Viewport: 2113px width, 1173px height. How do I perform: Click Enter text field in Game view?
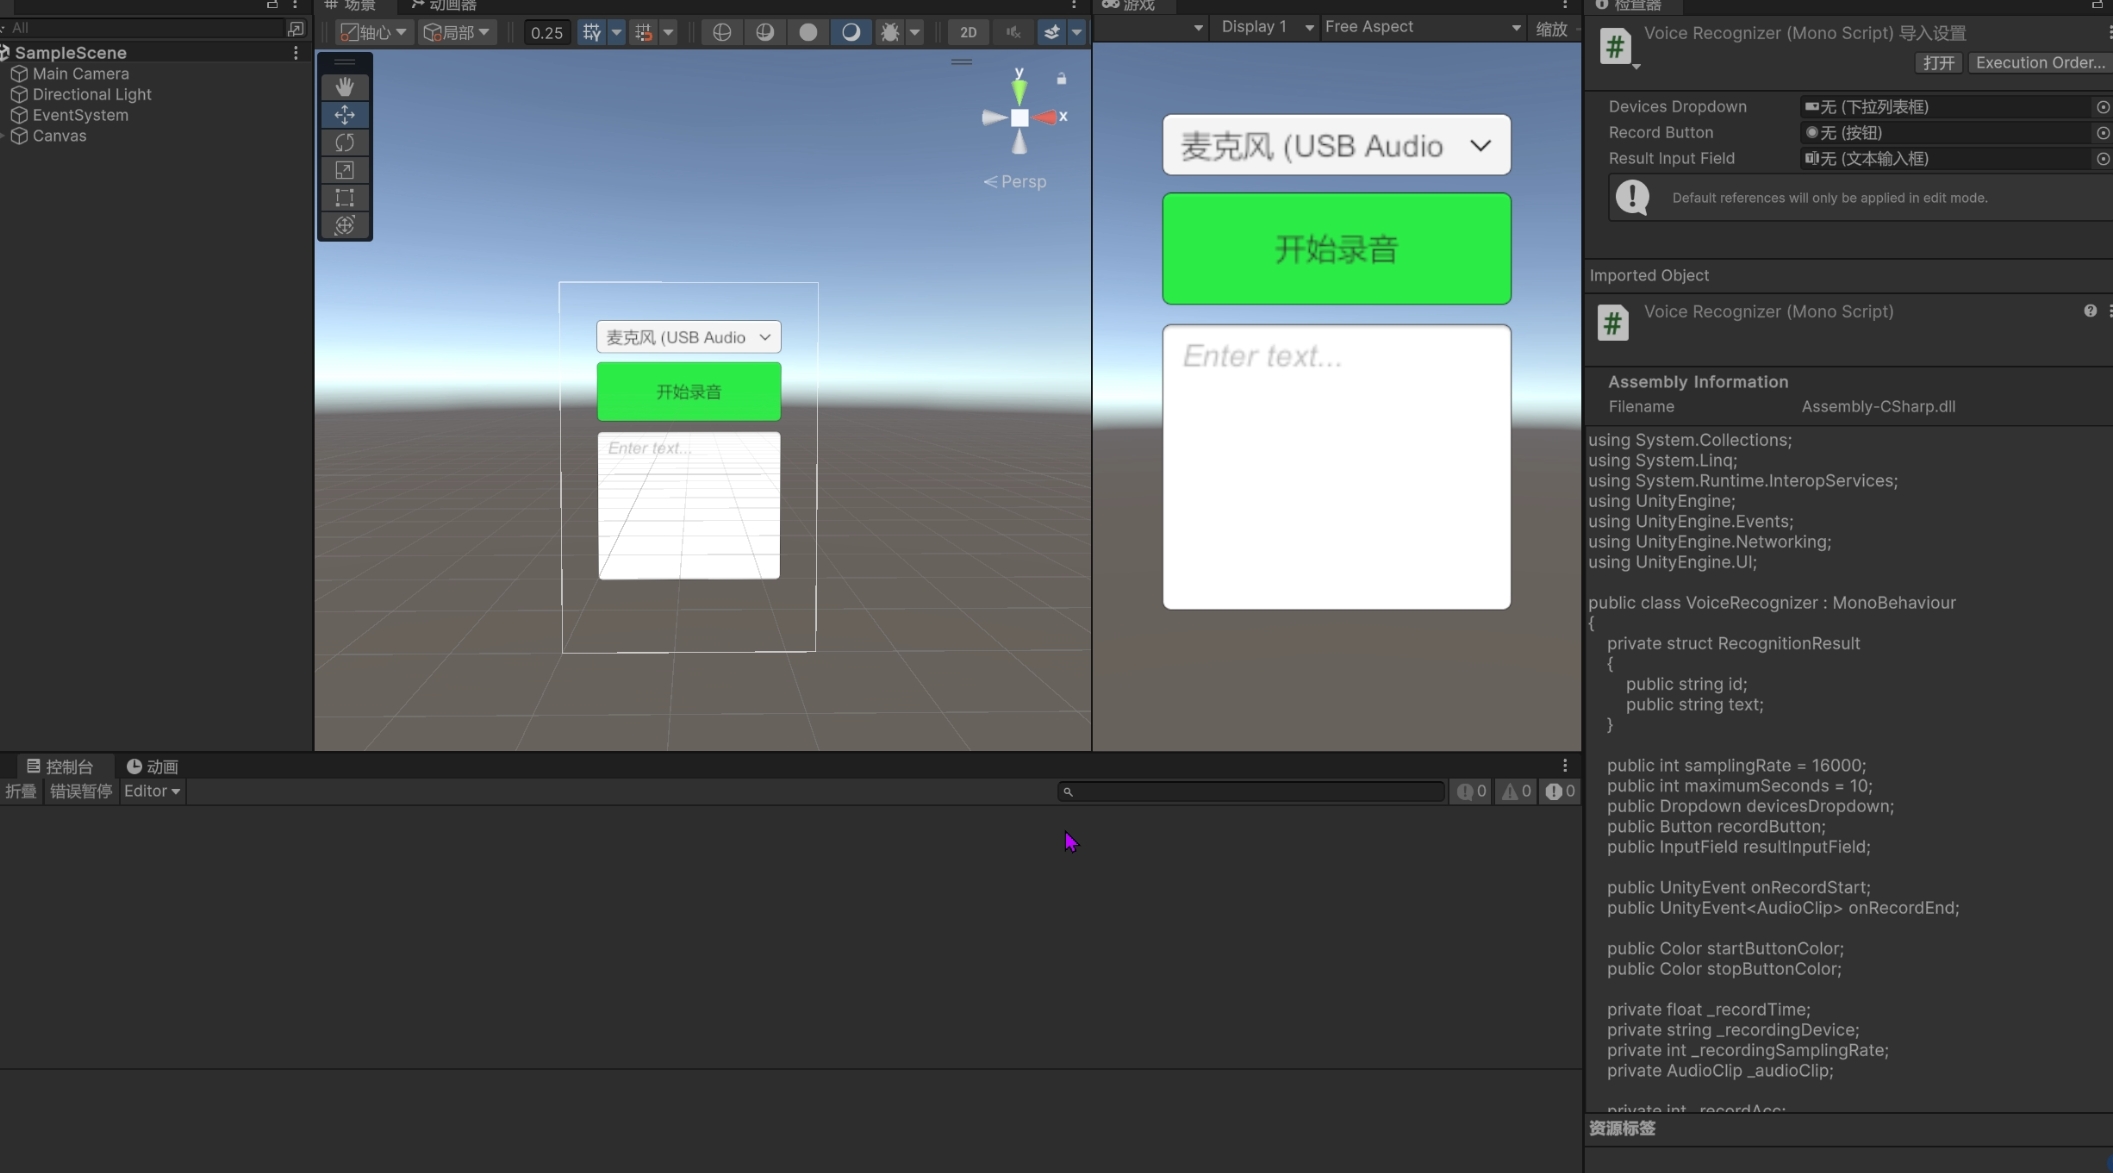point(1336,467)
